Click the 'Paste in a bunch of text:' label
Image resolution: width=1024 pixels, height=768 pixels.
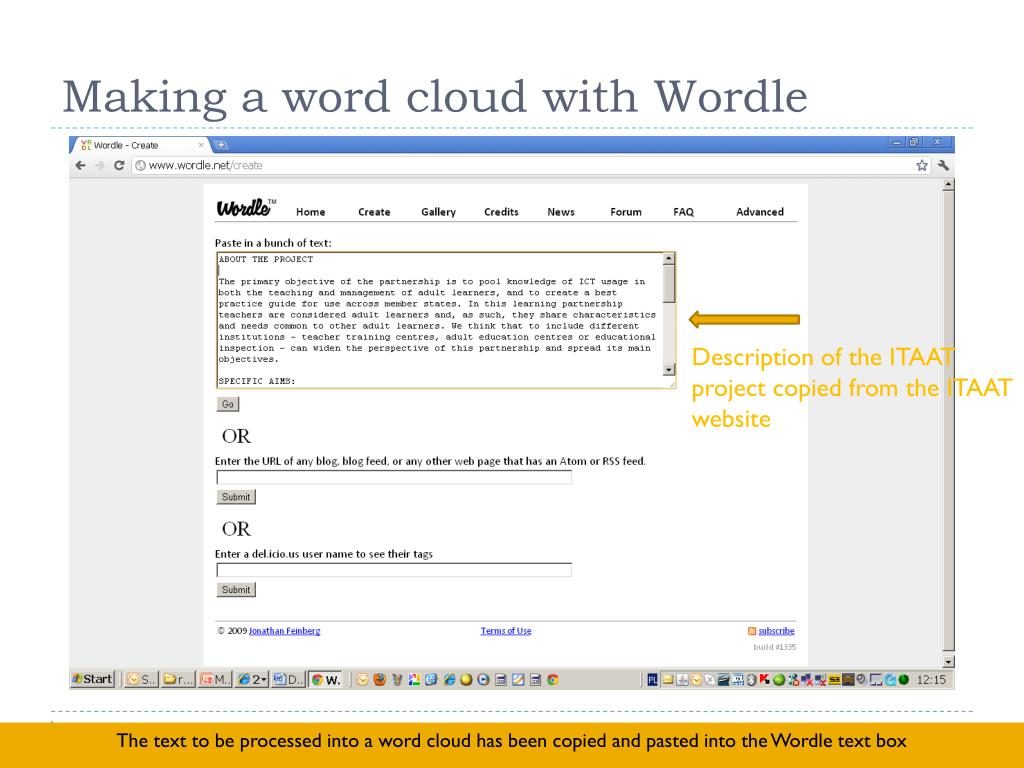(273, 243)
